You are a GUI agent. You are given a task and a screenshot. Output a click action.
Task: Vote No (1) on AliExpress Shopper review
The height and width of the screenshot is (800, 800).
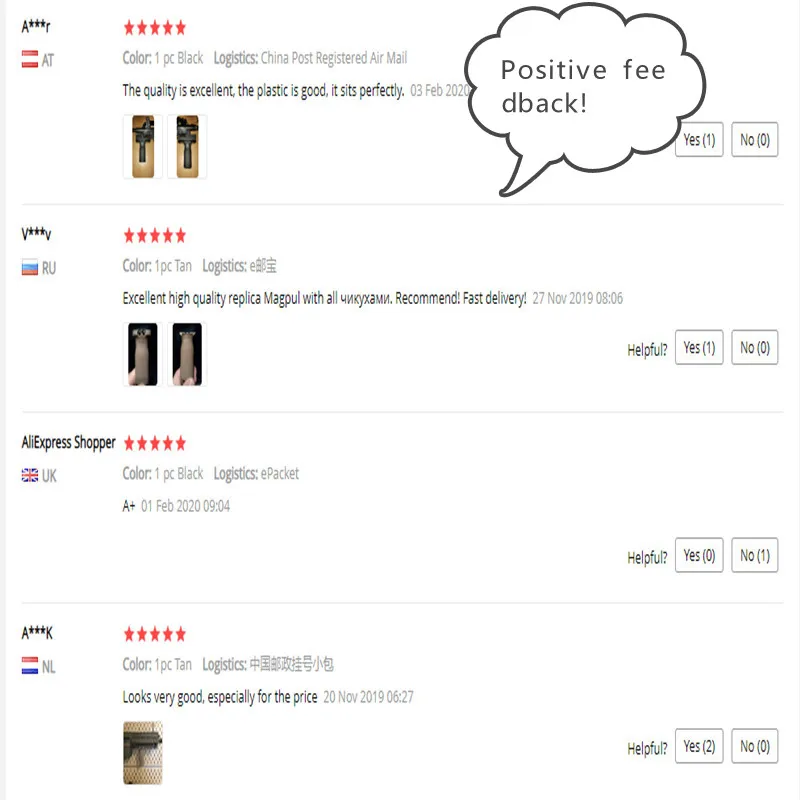[x=755, y=555]
